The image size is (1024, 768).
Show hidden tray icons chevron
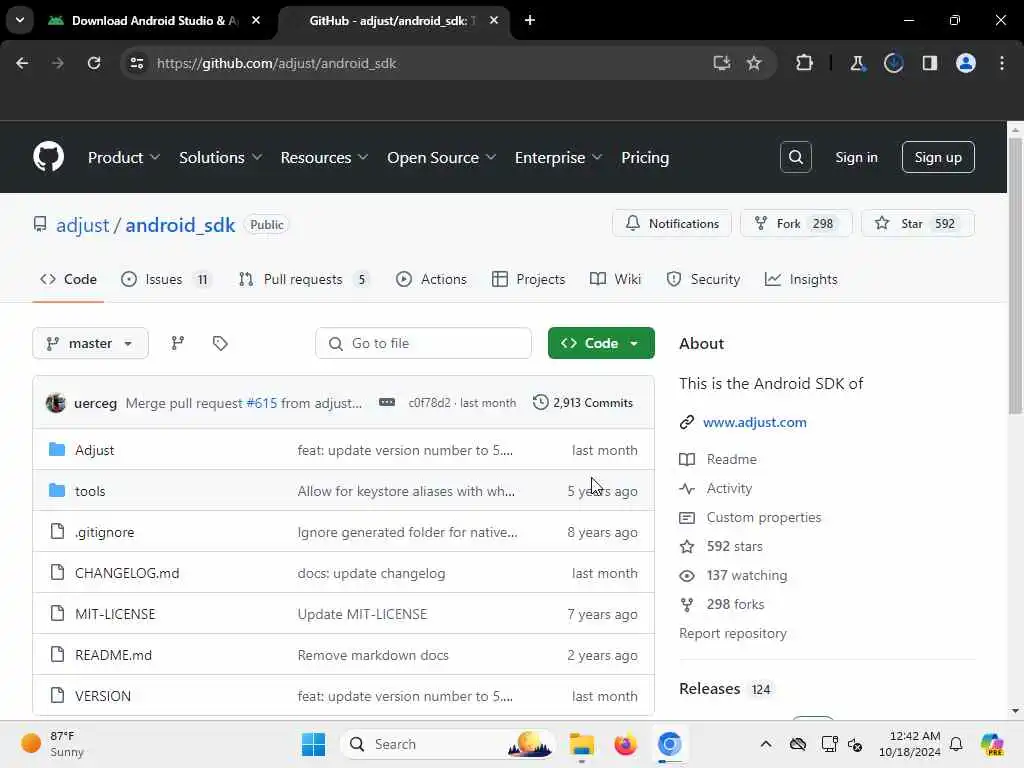765,744
